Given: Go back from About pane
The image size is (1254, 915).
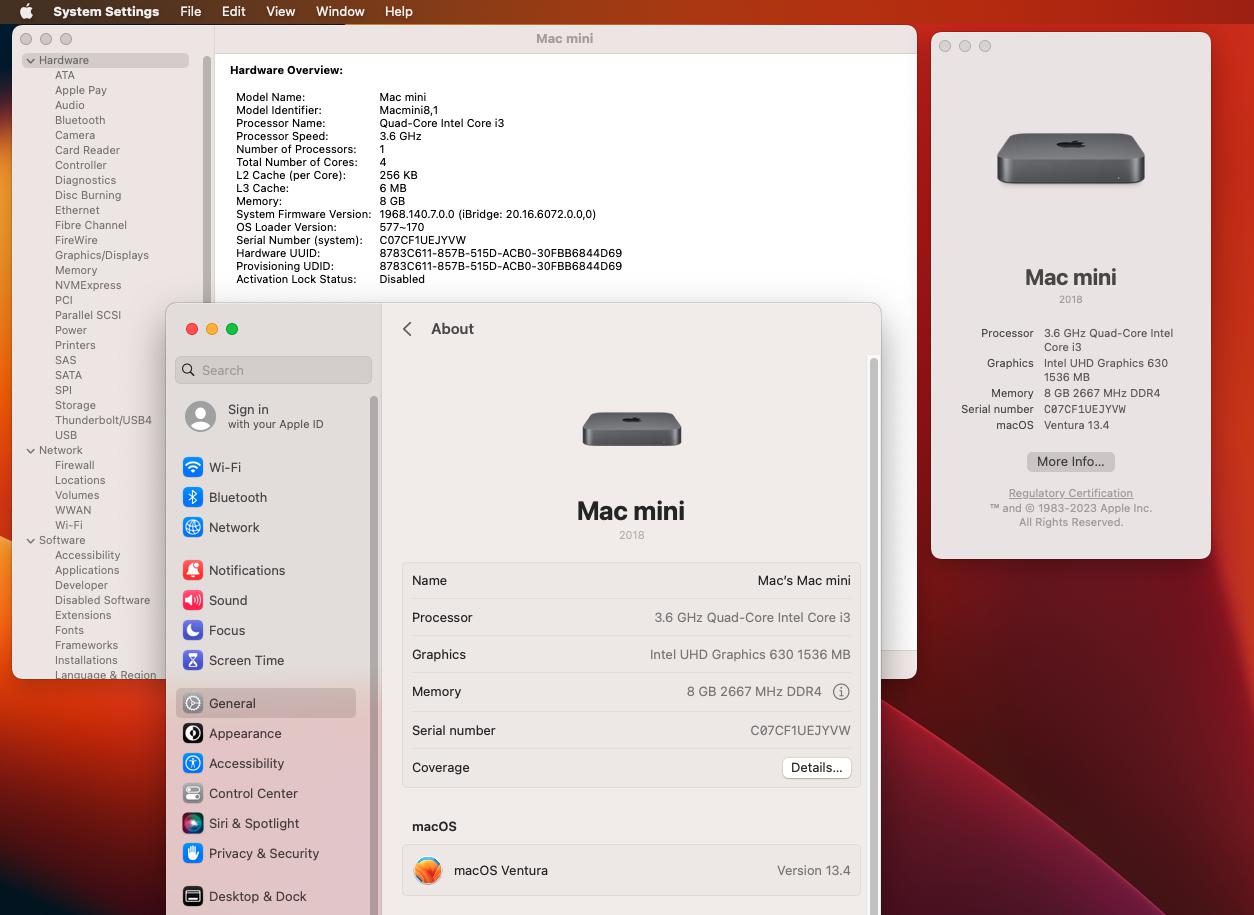Looking at the screenshot, I should (407, 329).
